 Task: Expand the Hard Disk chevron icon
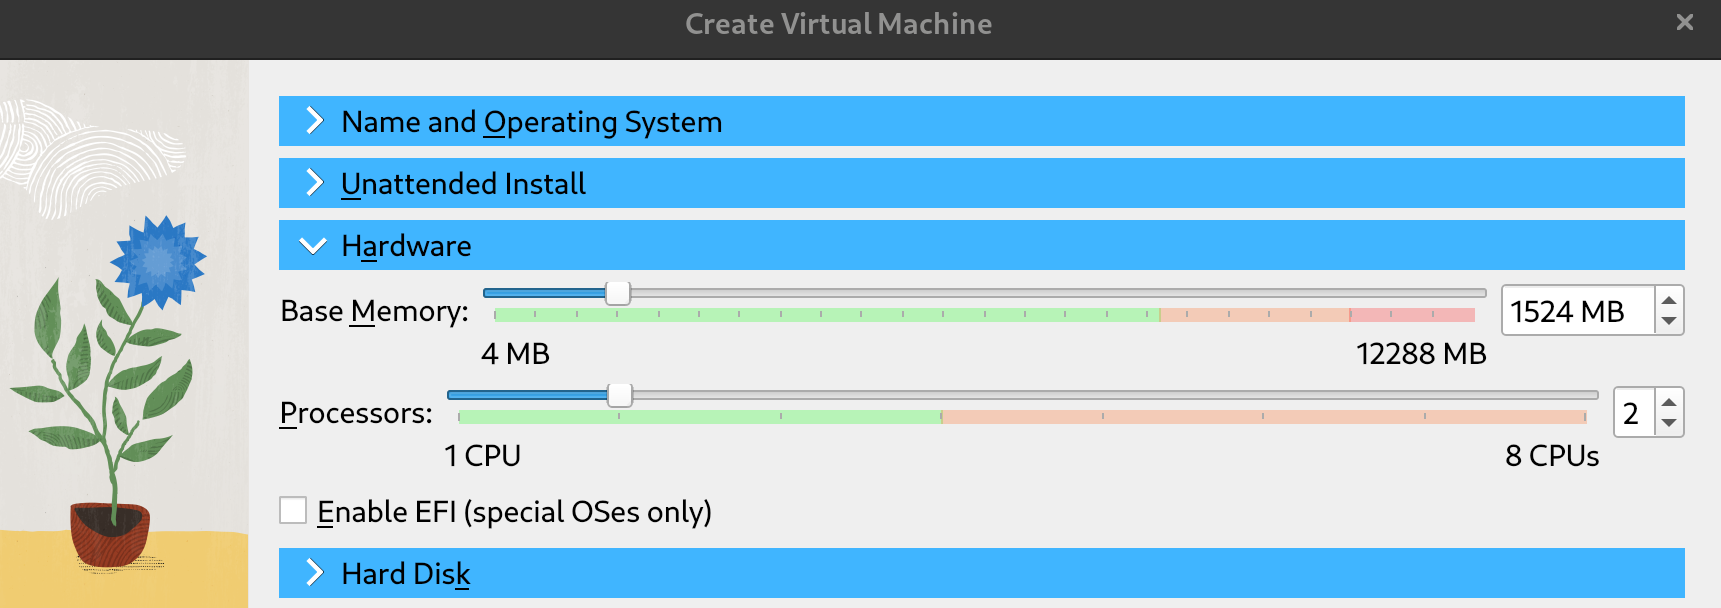(314, 573)
